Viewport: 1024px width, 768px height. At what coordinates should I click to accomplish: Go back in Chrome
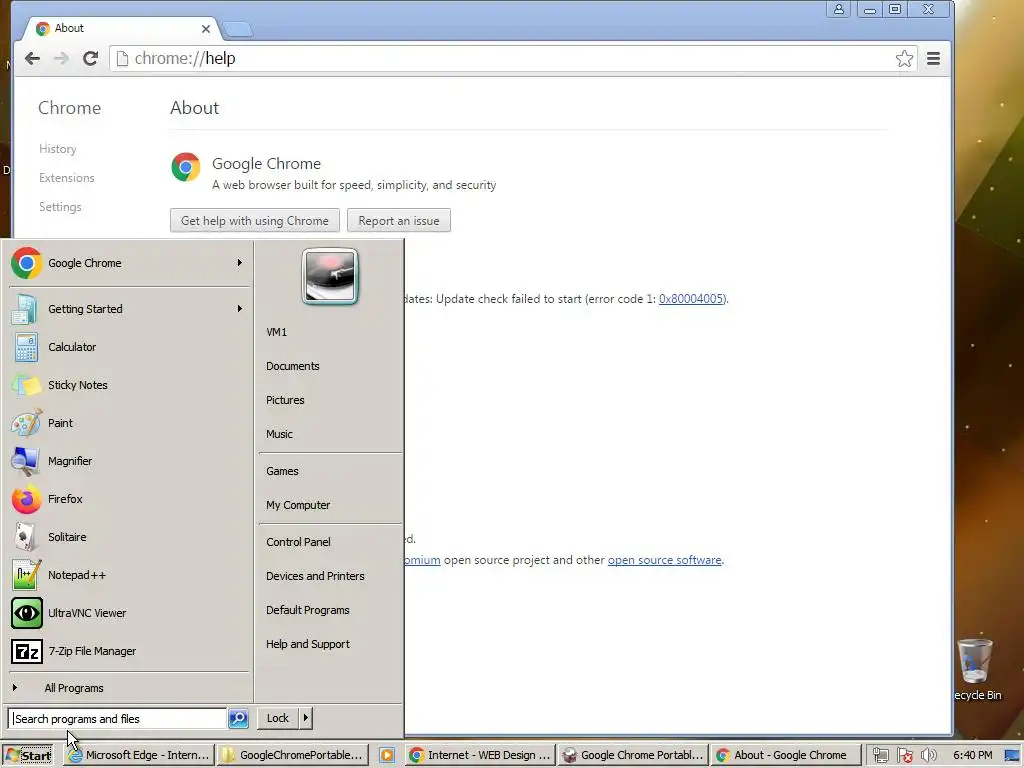point(32,59)
